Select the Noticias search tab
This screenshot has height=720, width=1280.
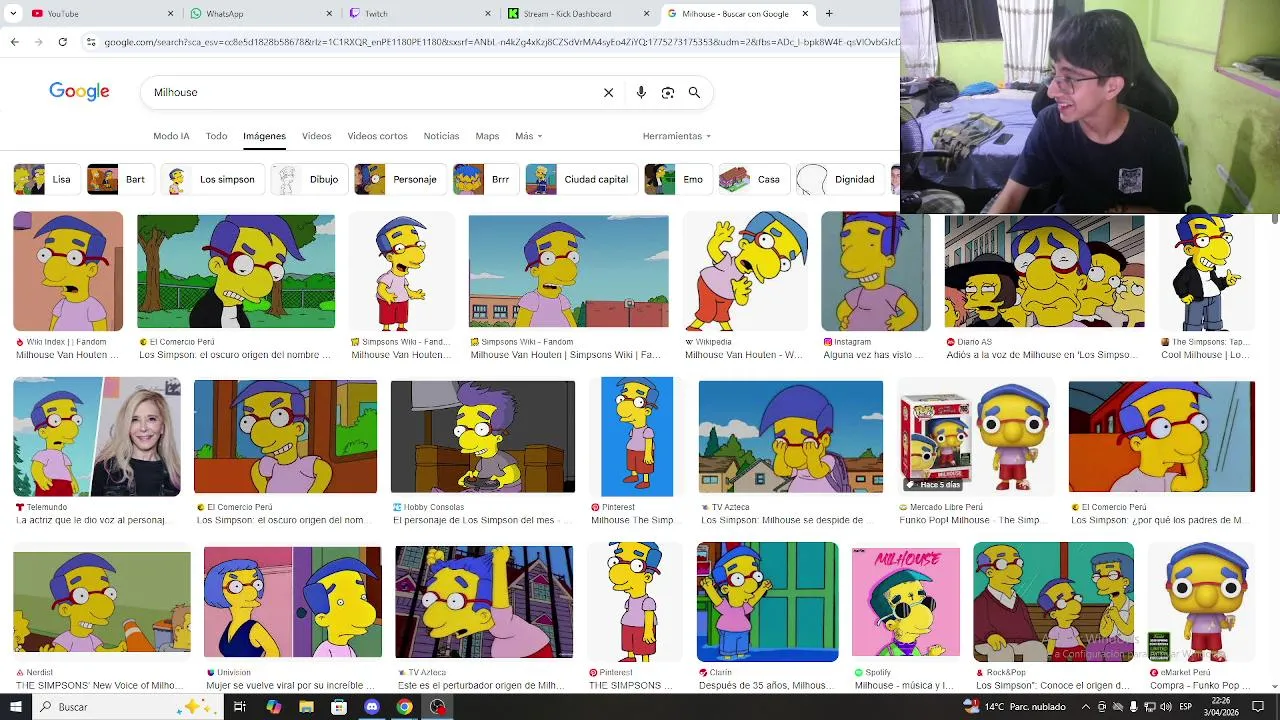point(441,136)
